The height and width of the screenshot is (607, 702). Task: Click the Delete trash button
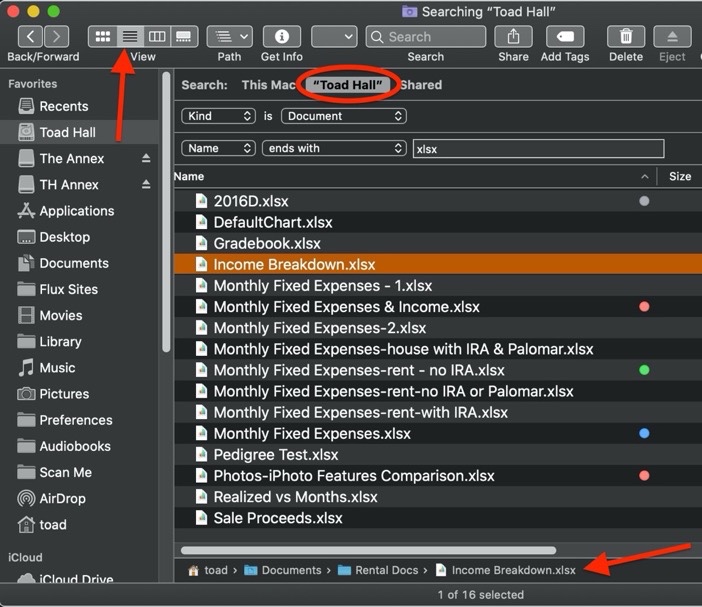coord(626,36)
